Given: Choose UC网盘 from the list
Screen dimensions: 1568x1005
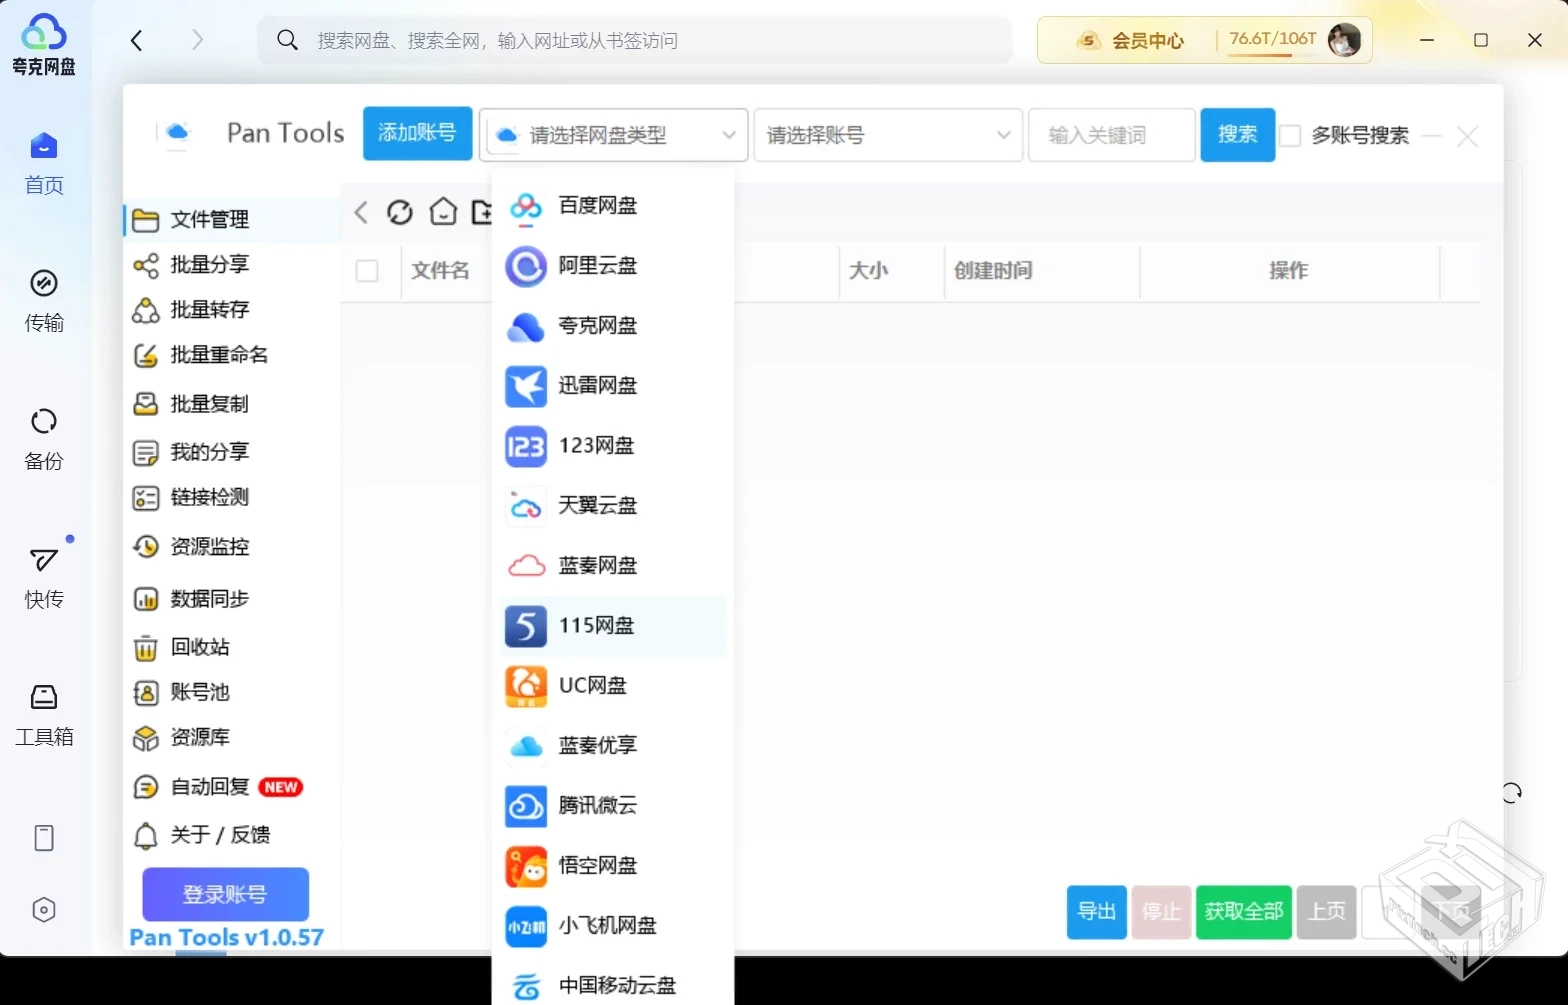Looking at the screenshot, I should 613,686.
